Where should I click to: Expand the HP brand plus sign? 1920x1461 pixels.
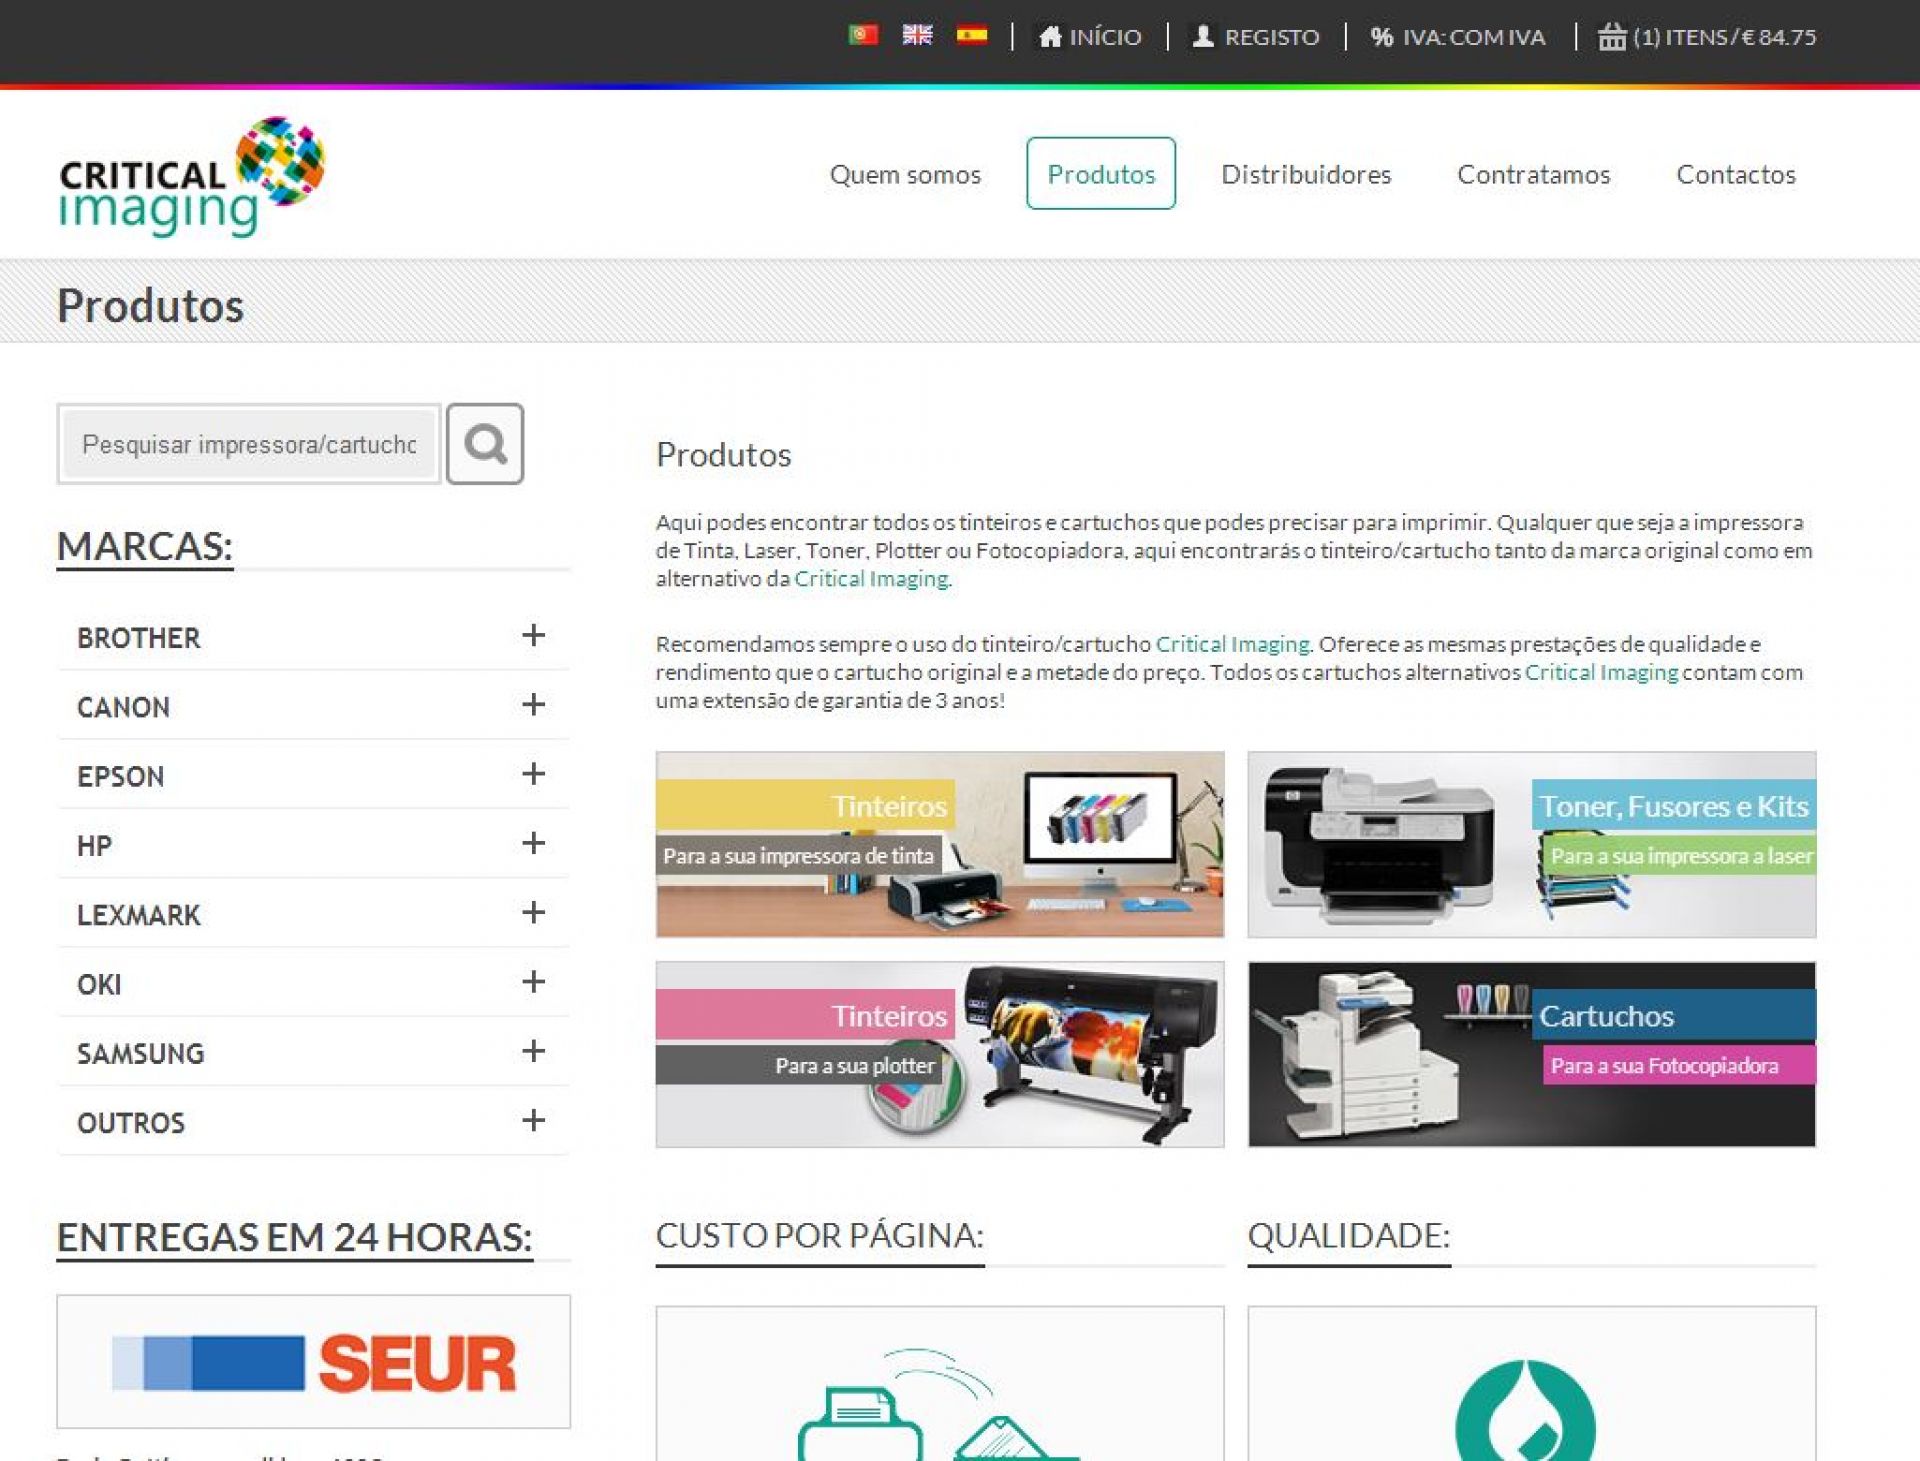click(x=533, y=844)
